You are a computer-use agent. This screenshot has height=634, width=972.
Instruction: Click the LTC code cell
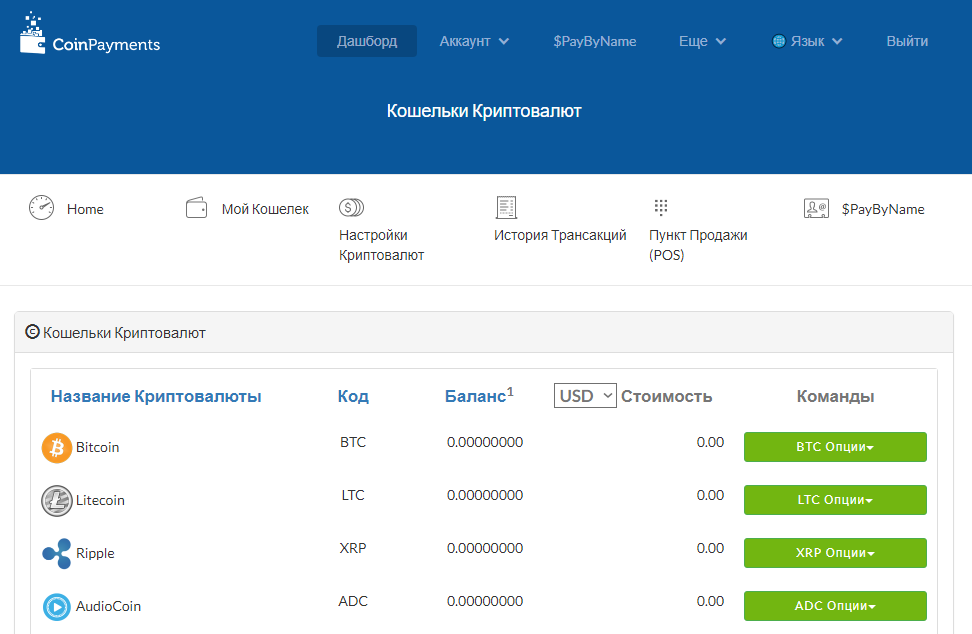[x=353, y=495]
